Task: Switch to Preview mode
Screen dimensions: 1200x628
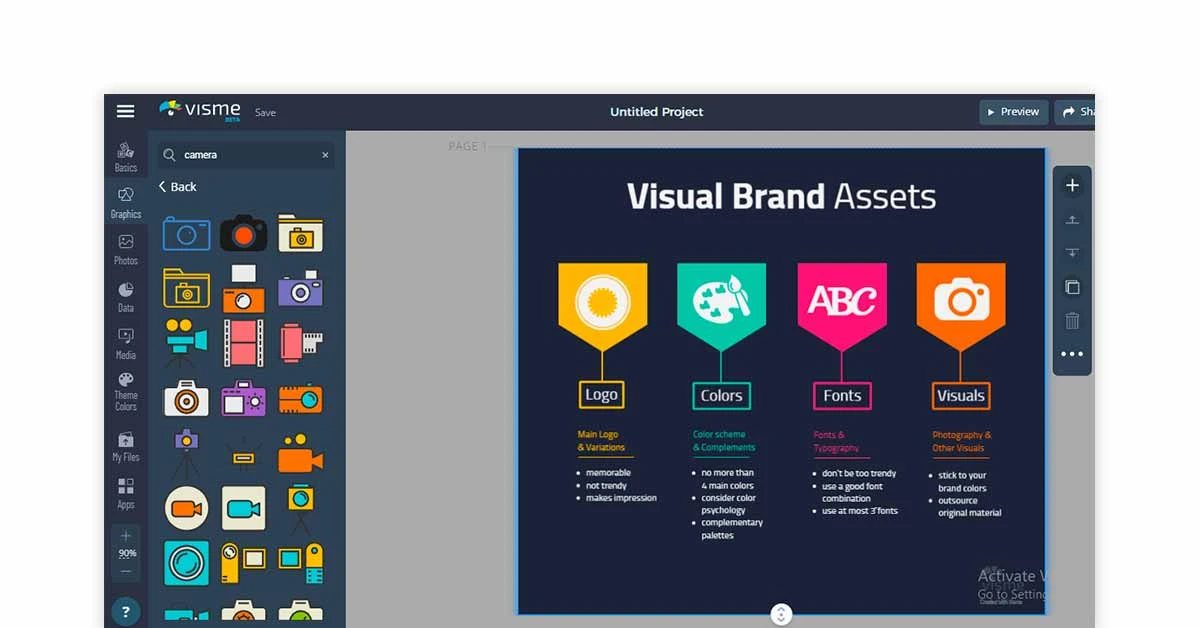Action: (1013, 112)
